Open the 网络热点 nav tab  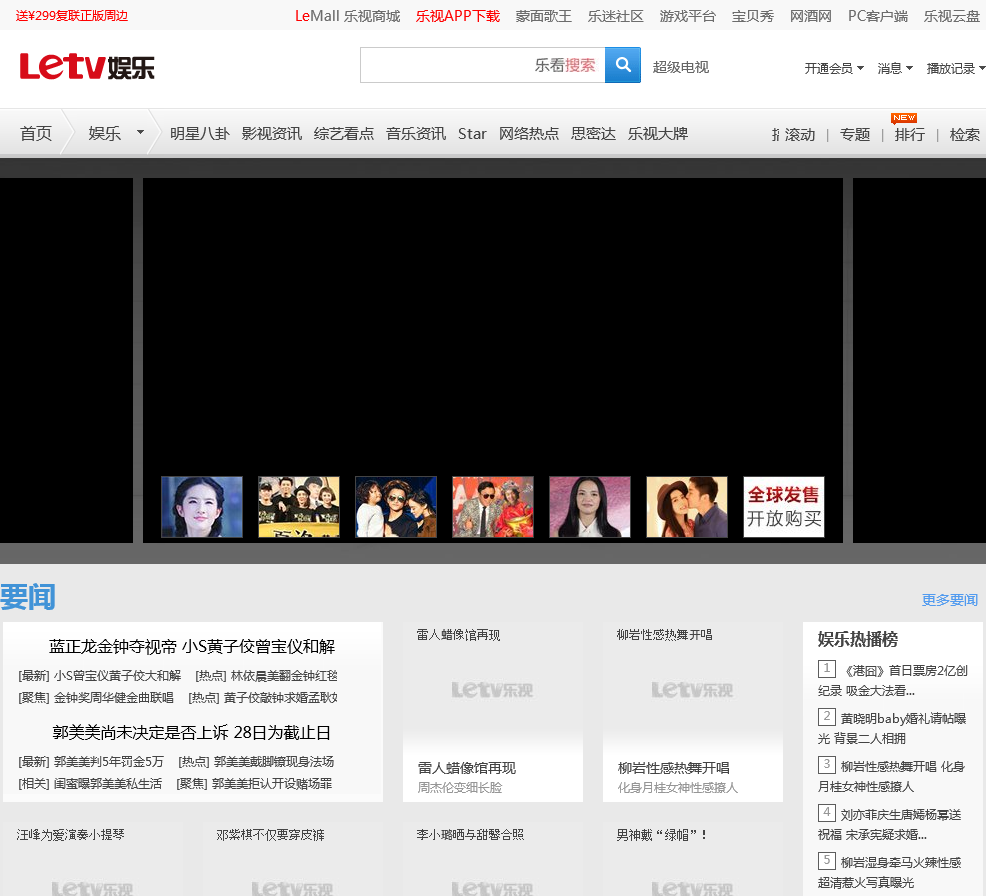point(529,133)
